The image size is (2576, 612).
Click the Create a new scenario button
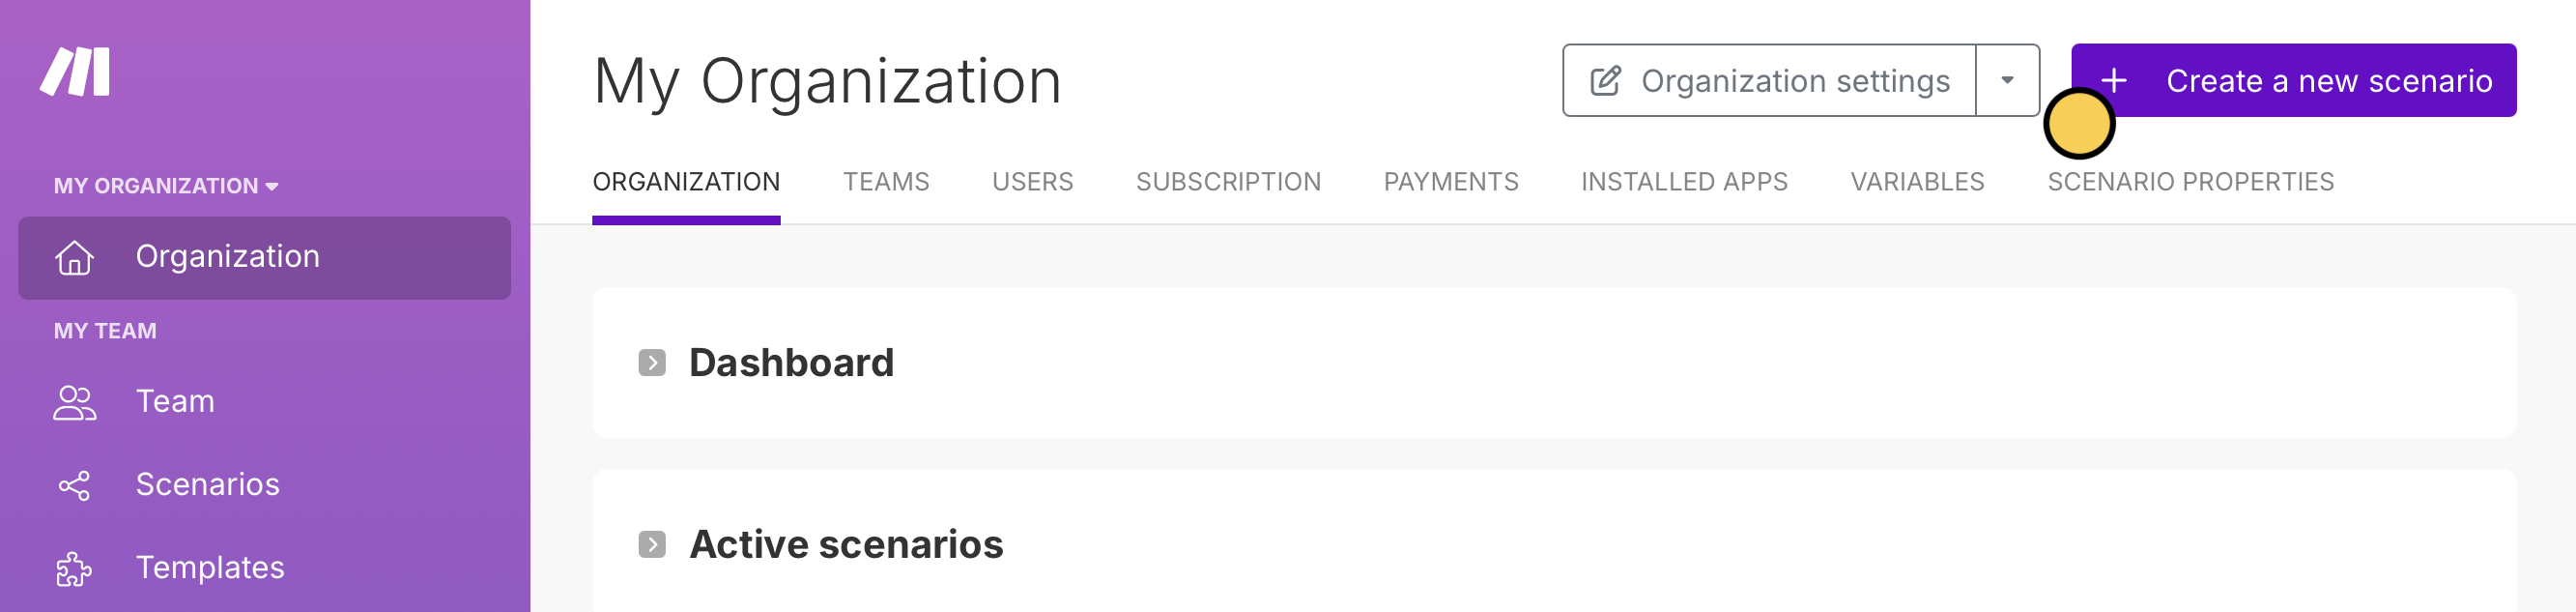2293,80
